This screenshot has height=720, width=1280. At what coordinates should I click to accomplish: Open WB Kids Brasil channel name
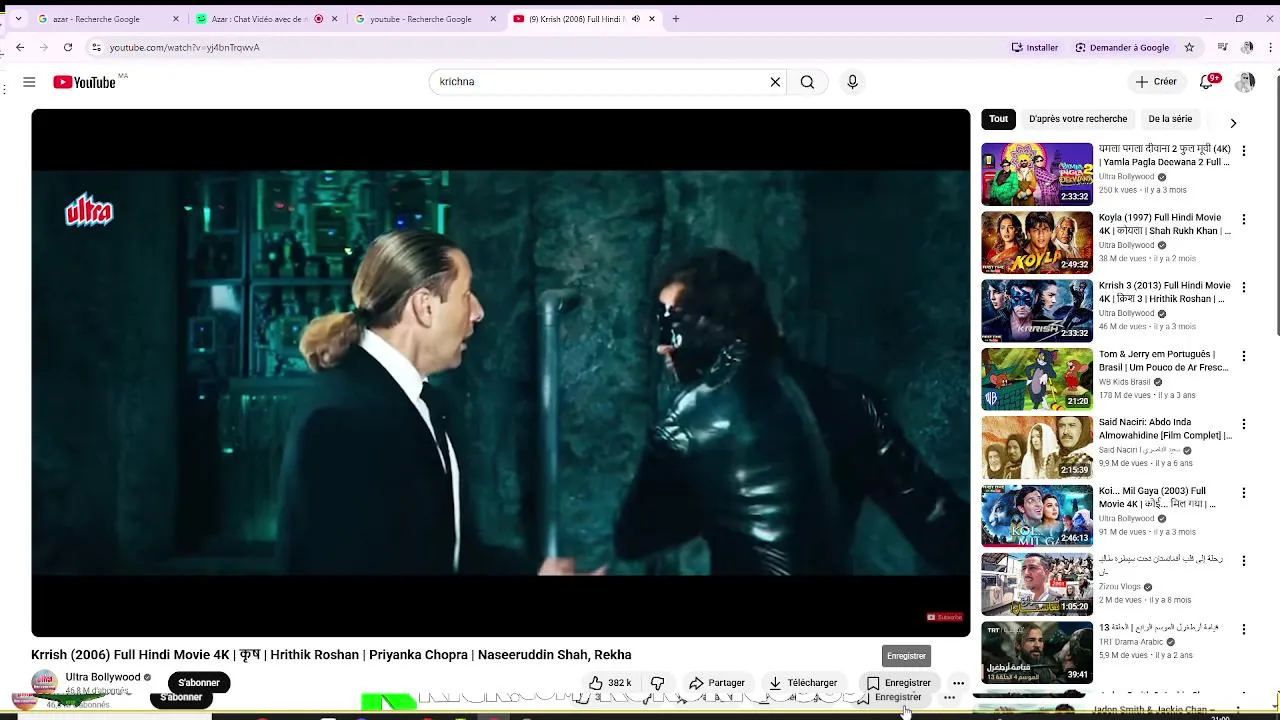1124,382
